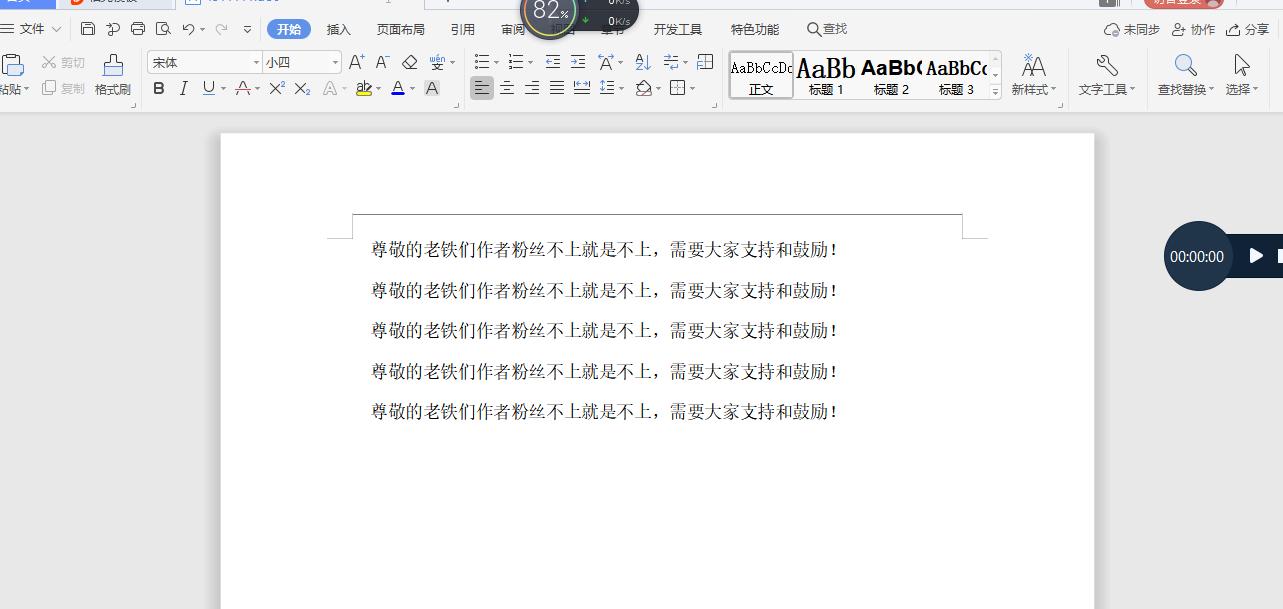Toggle justify alignment
Image resolution: width=1283 pixels, height=609 pixels.
[x=557, y=88]
